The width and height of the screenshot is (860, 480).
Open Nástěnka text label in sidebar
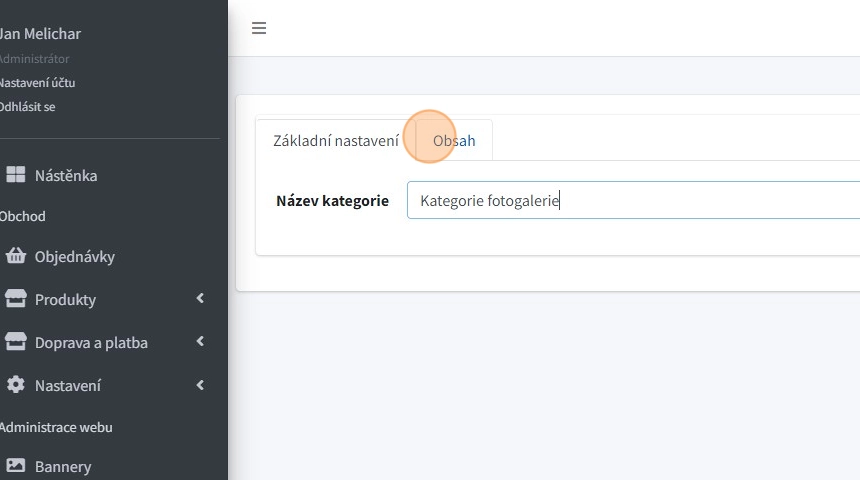66,175
